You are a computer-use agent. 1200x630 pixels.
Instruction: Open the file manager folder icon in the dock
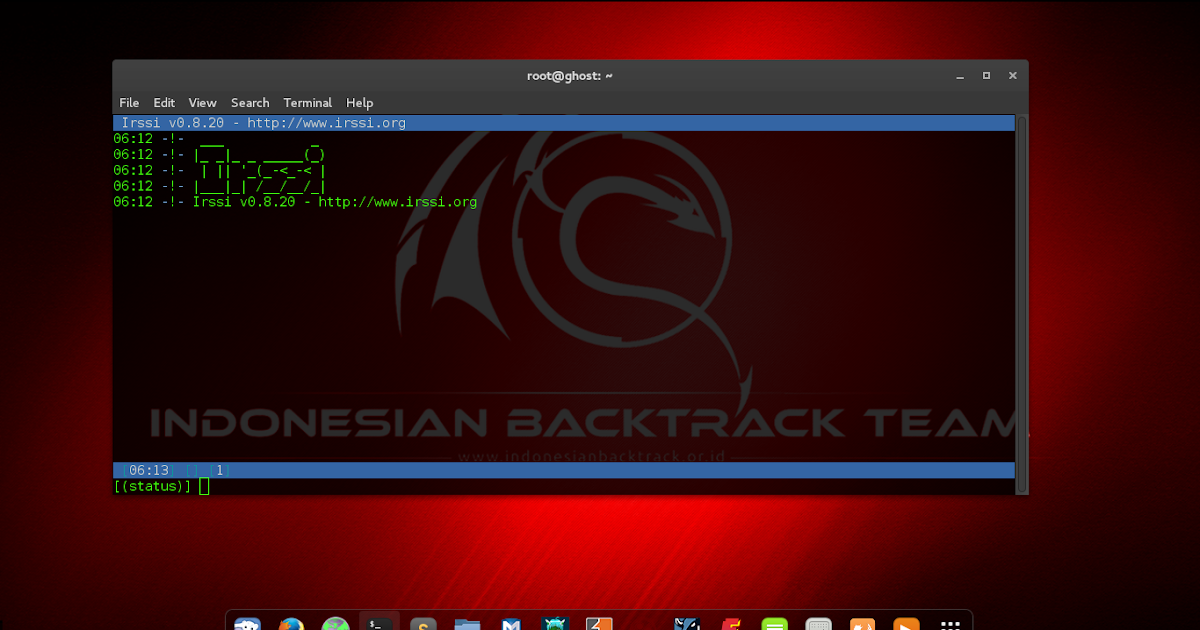tap(467, 624)
